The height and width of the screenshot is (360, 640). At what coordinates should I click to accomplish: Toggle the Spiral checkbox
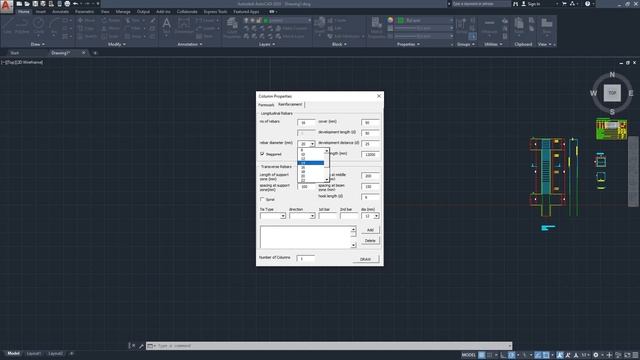[262, 199]
